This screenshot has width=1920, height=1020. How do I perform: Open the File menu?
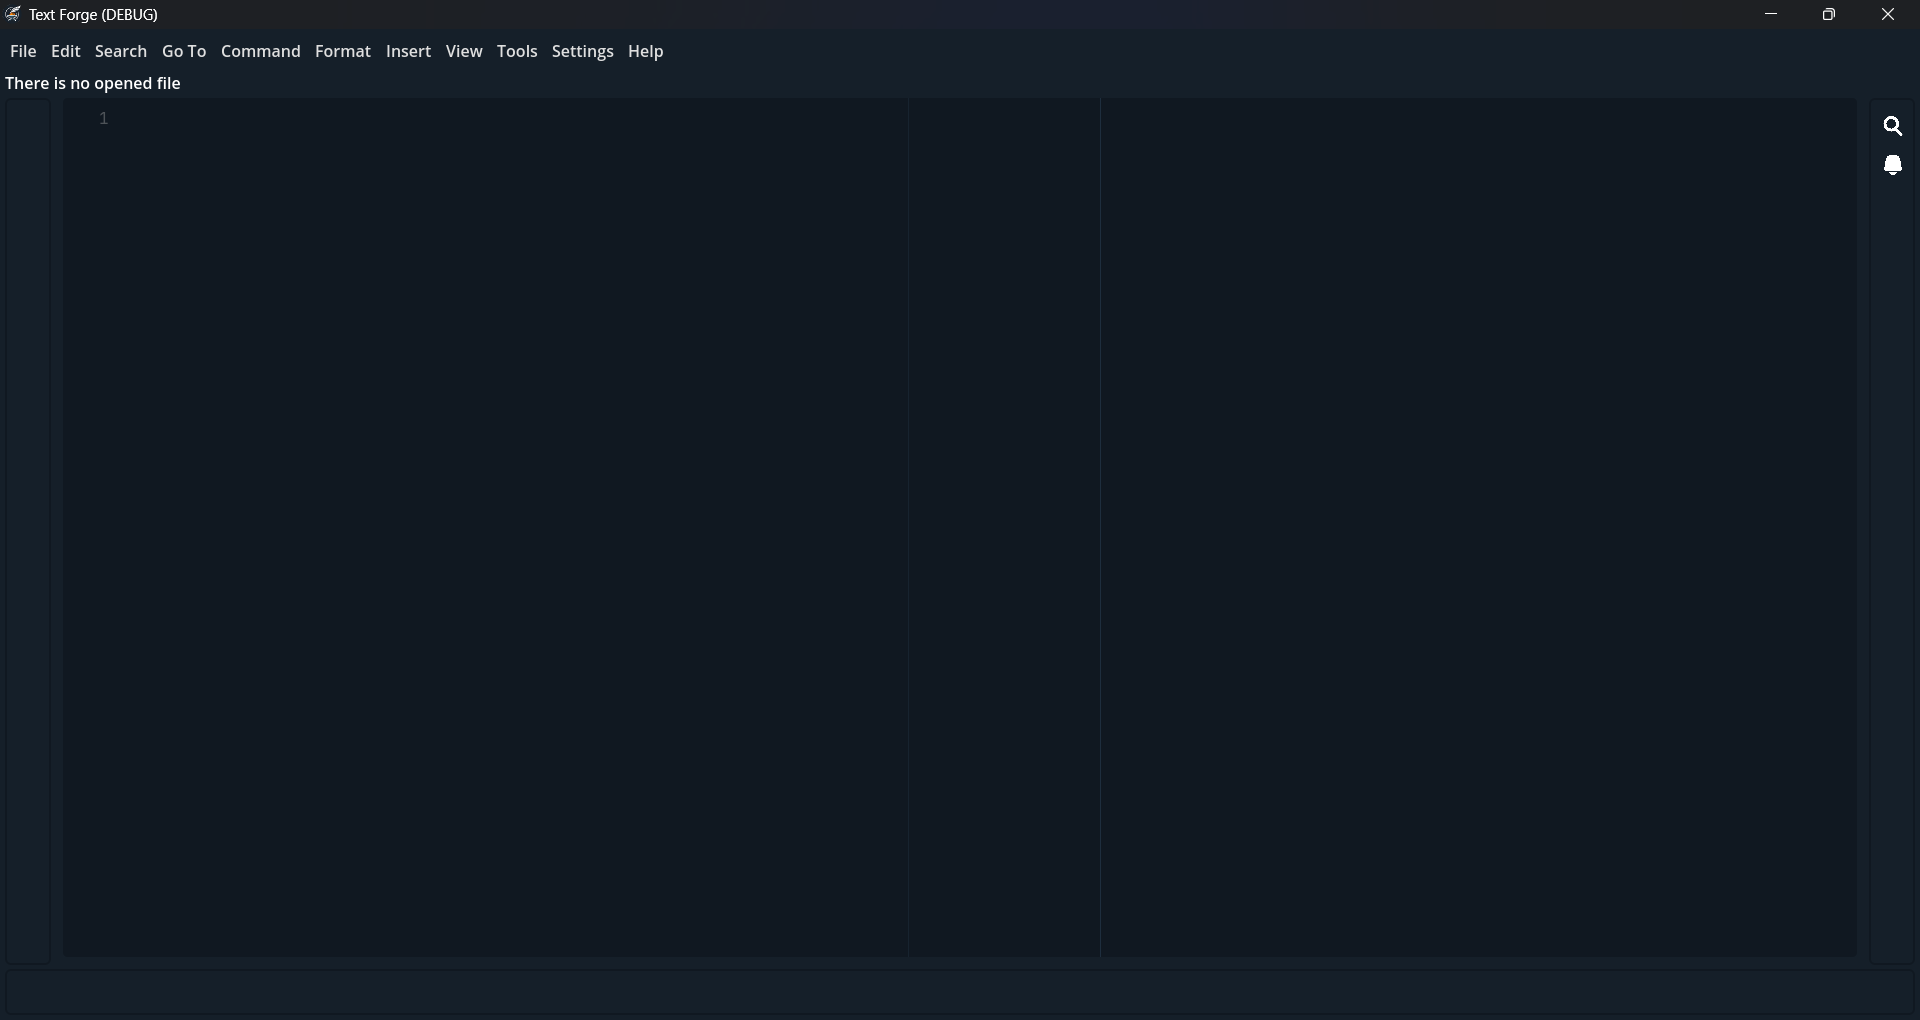click(23, 52)
